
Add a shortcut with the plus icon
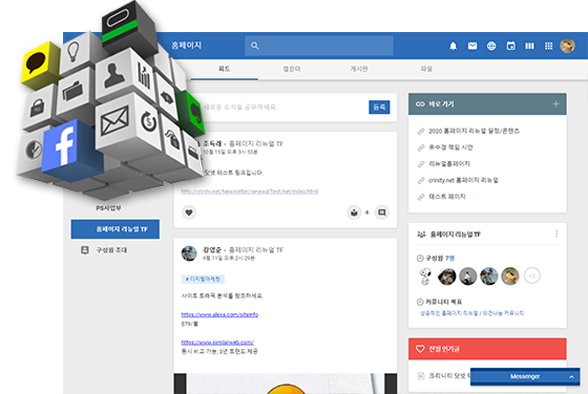pyautogui.click(x=556, y=104)
